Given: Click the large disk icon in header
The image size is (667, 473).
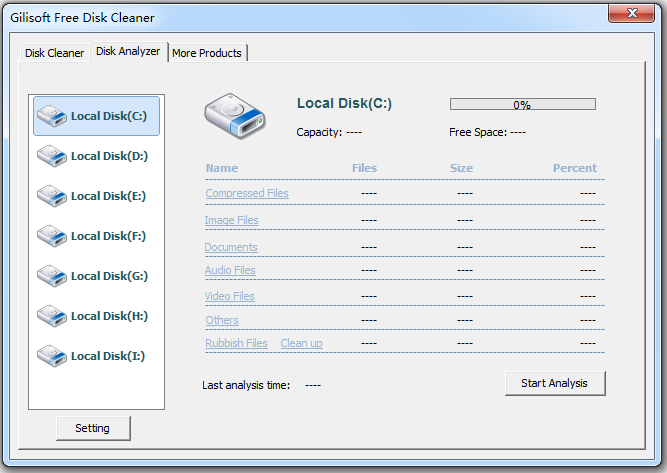Looking at the screenshot, I should point(235,118).
